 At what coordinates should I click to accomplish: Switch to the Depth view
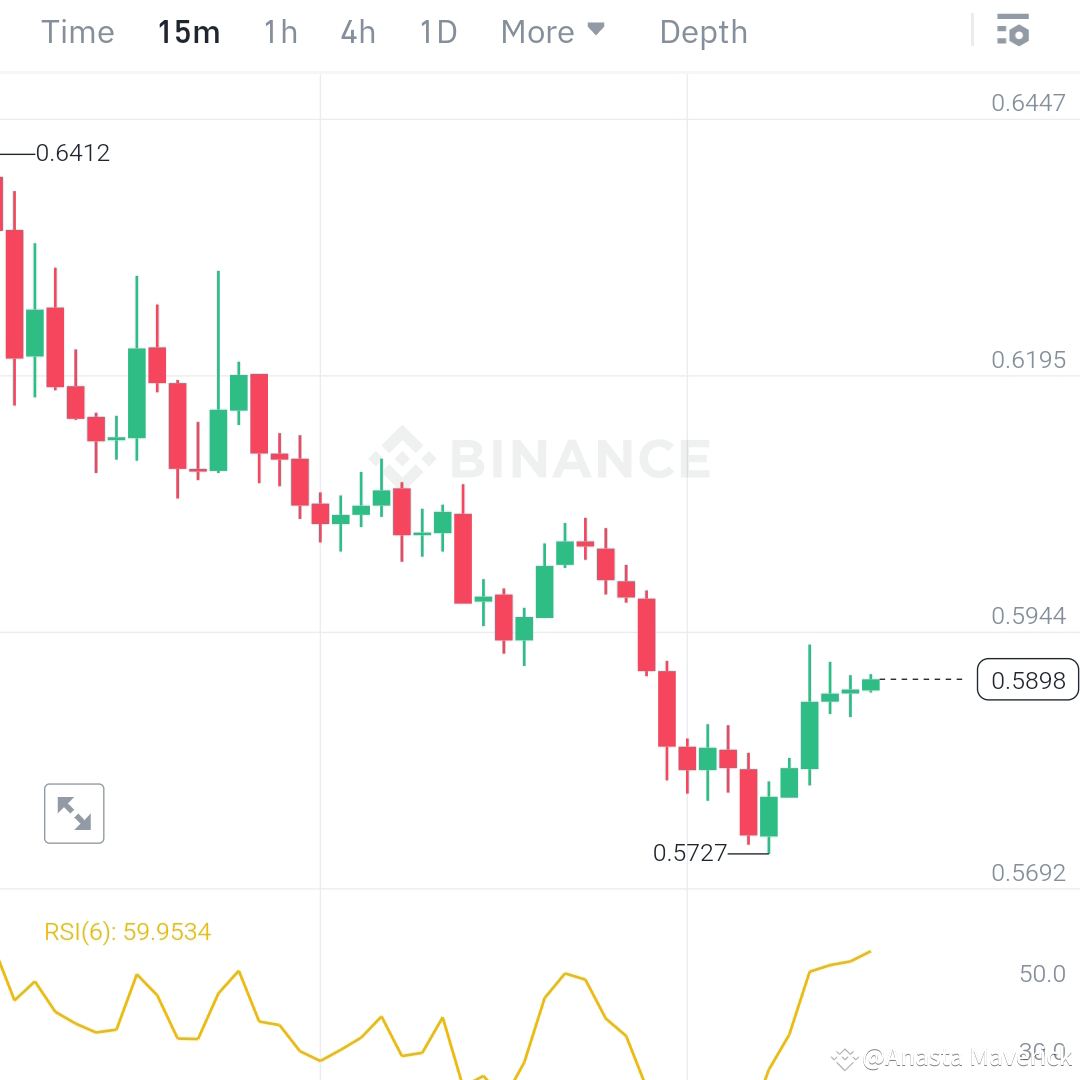[x=703, y=31]
